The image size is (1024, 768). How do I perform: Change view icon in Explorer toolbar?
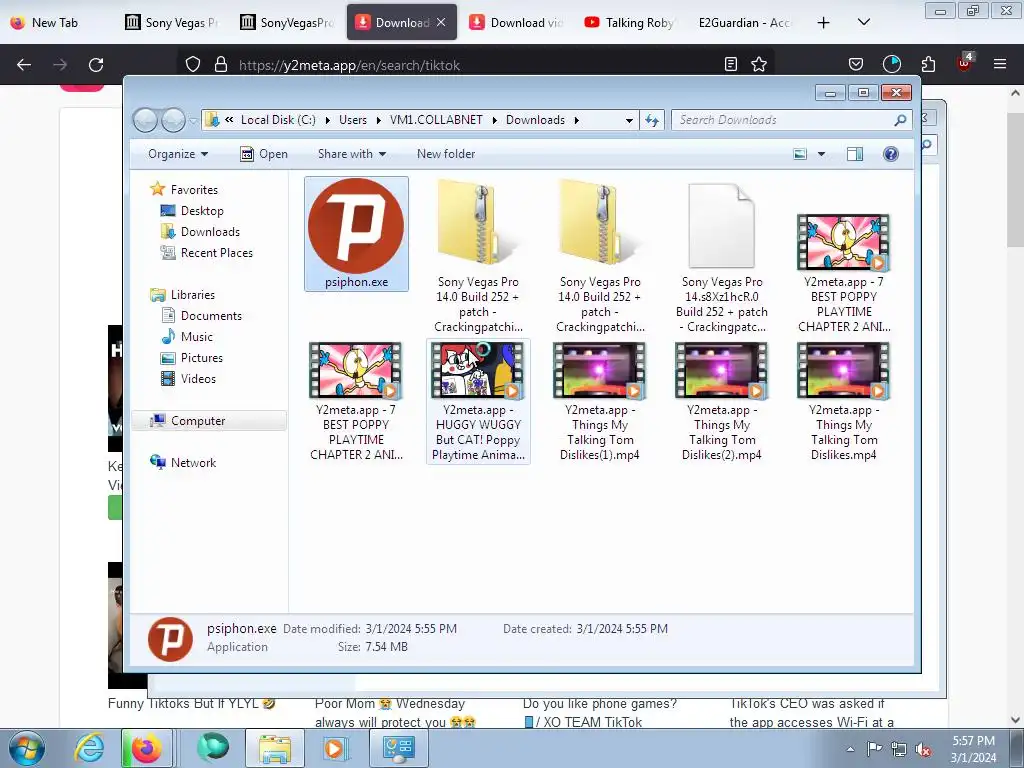[x=800, y=154]
